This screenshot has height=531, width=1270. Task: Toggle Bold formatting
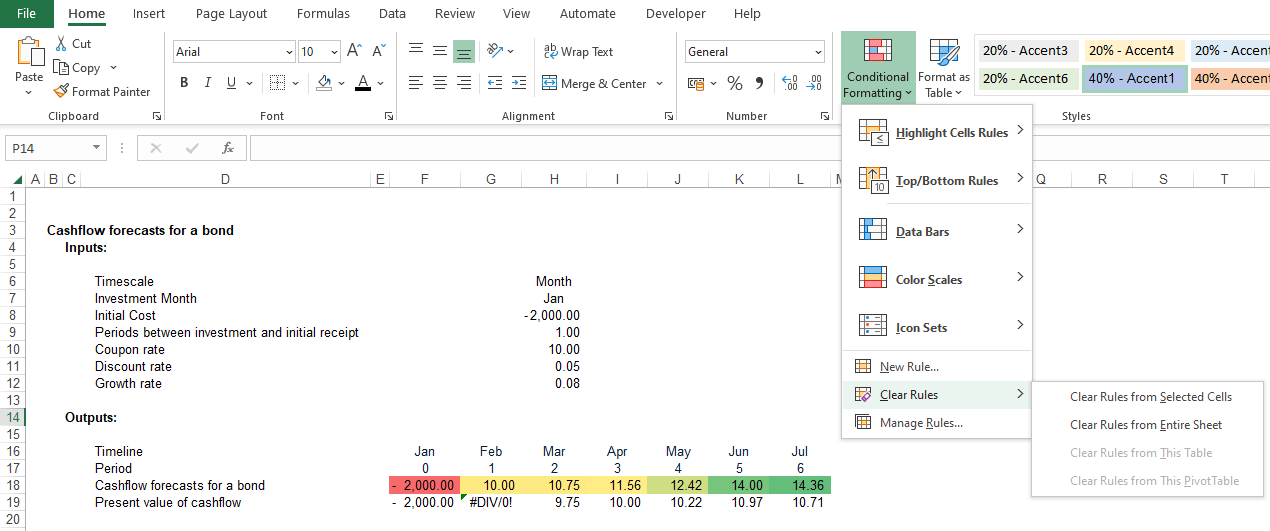[x=184, y=83]
